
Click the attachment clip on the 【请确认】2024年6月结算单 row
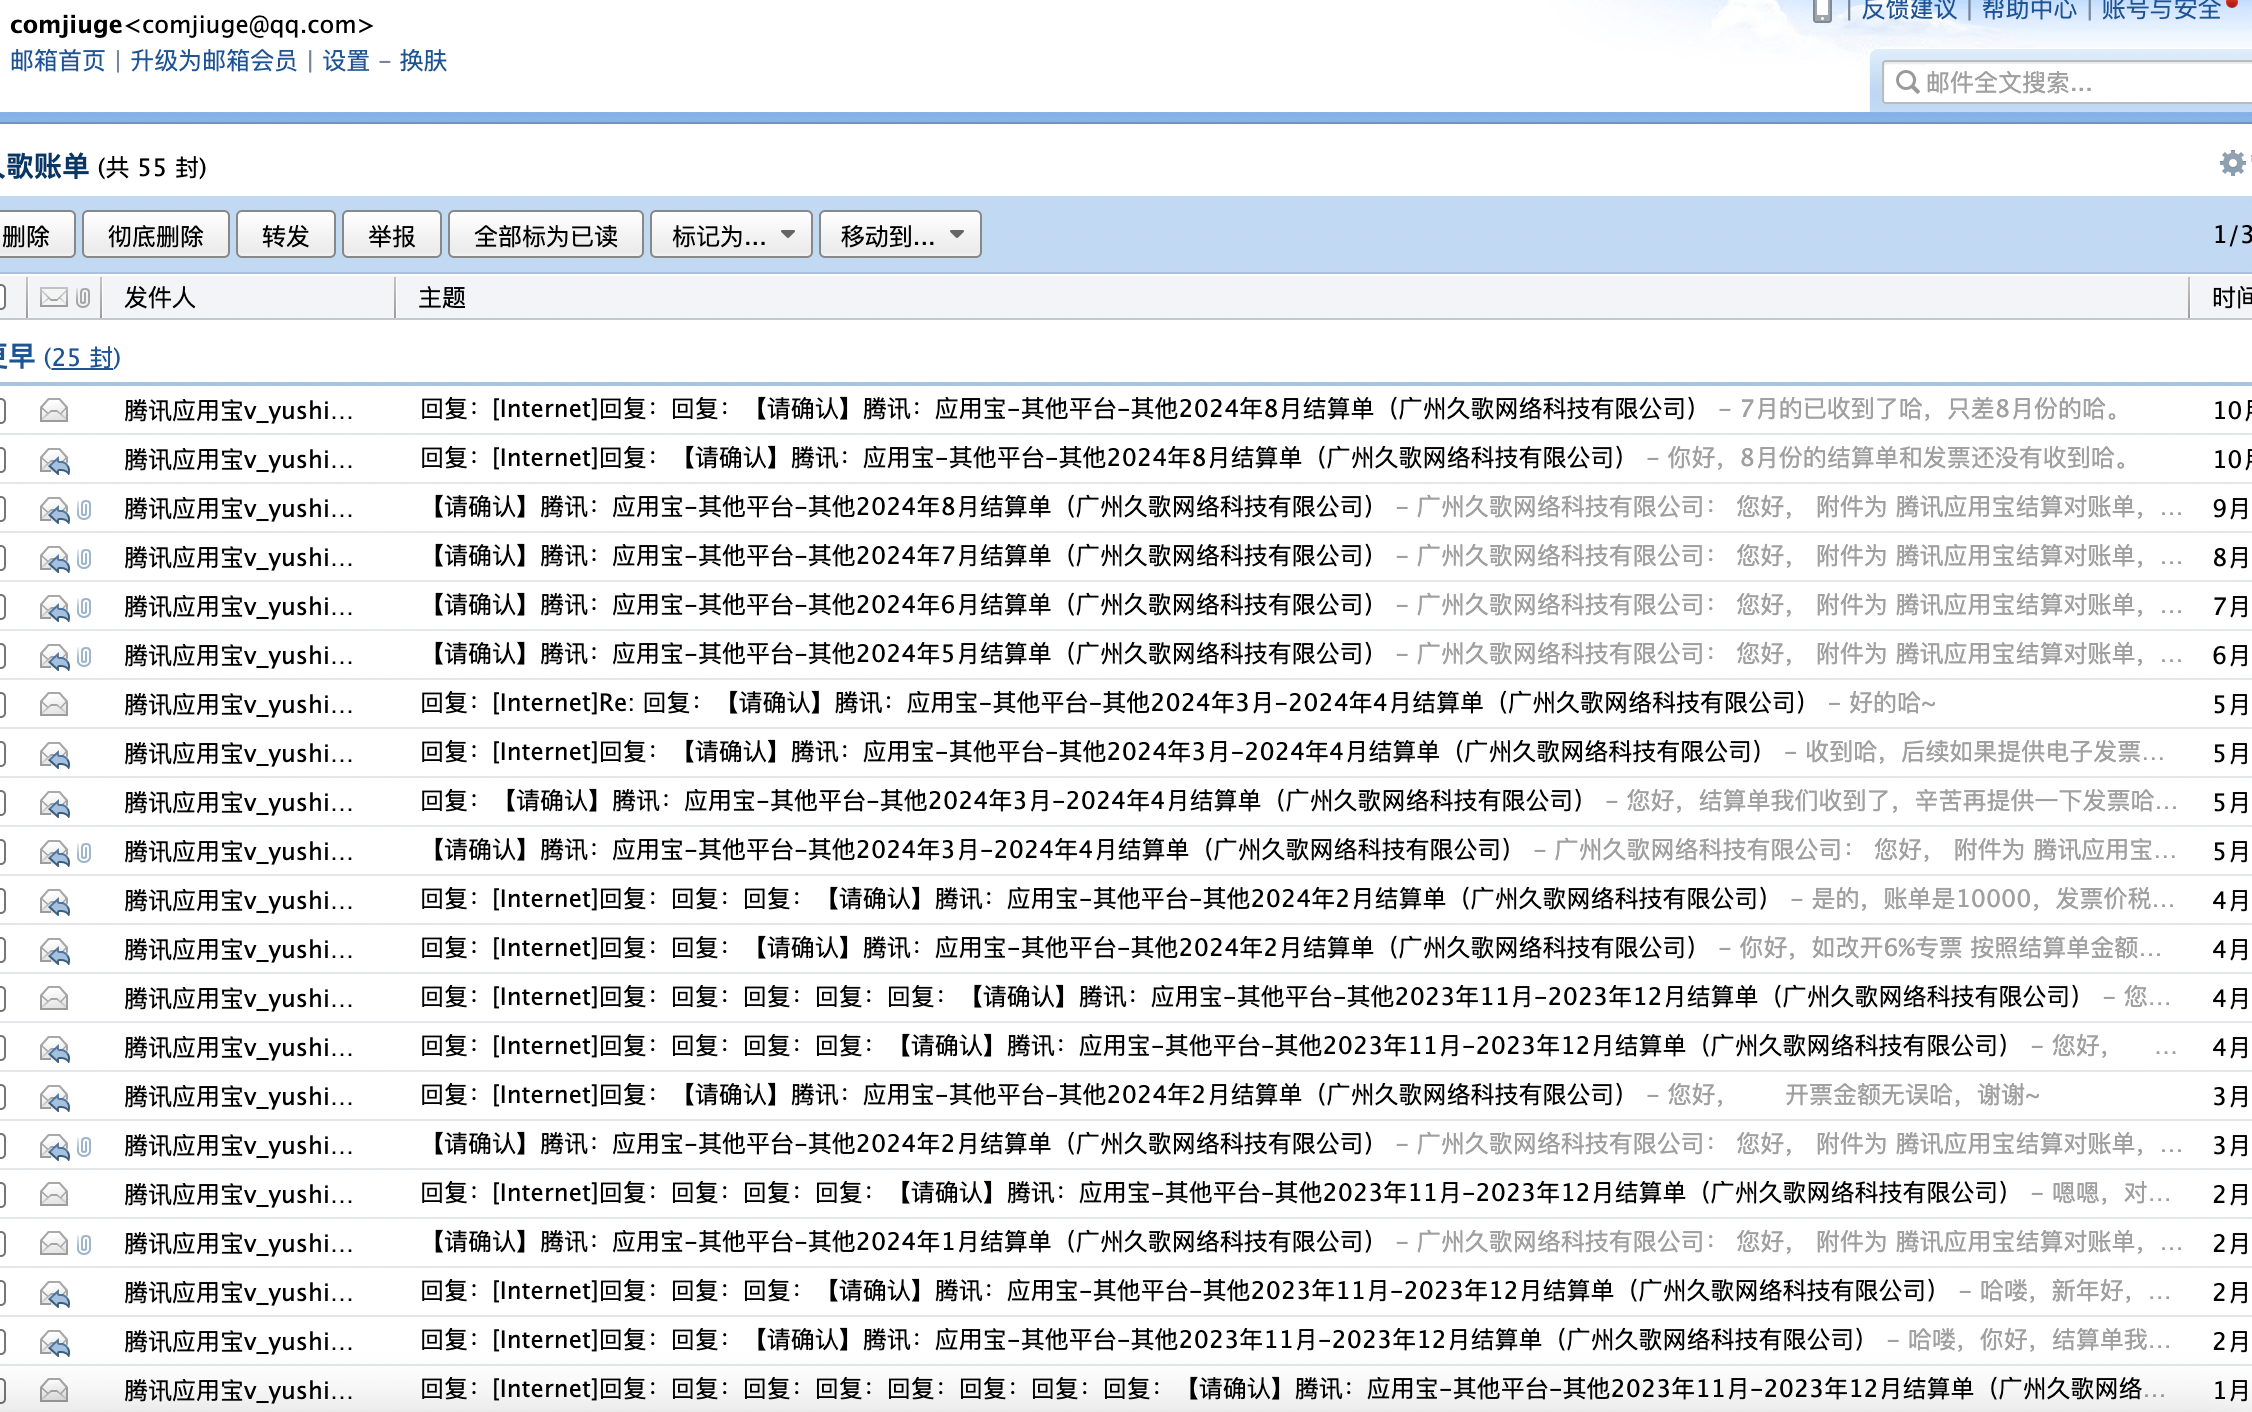click(85, 607)
